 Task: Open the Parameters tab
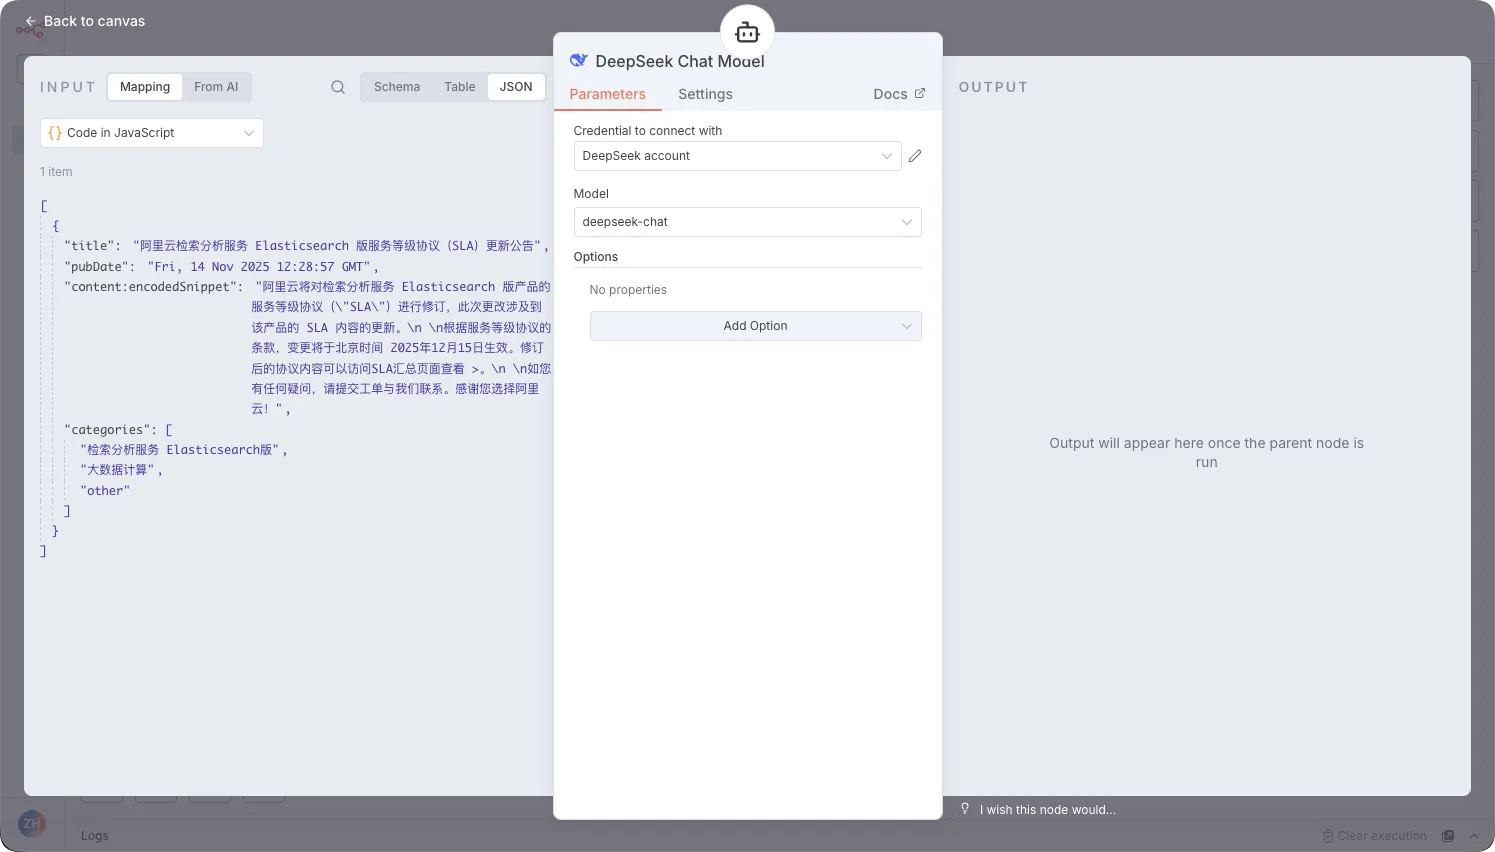607,94
